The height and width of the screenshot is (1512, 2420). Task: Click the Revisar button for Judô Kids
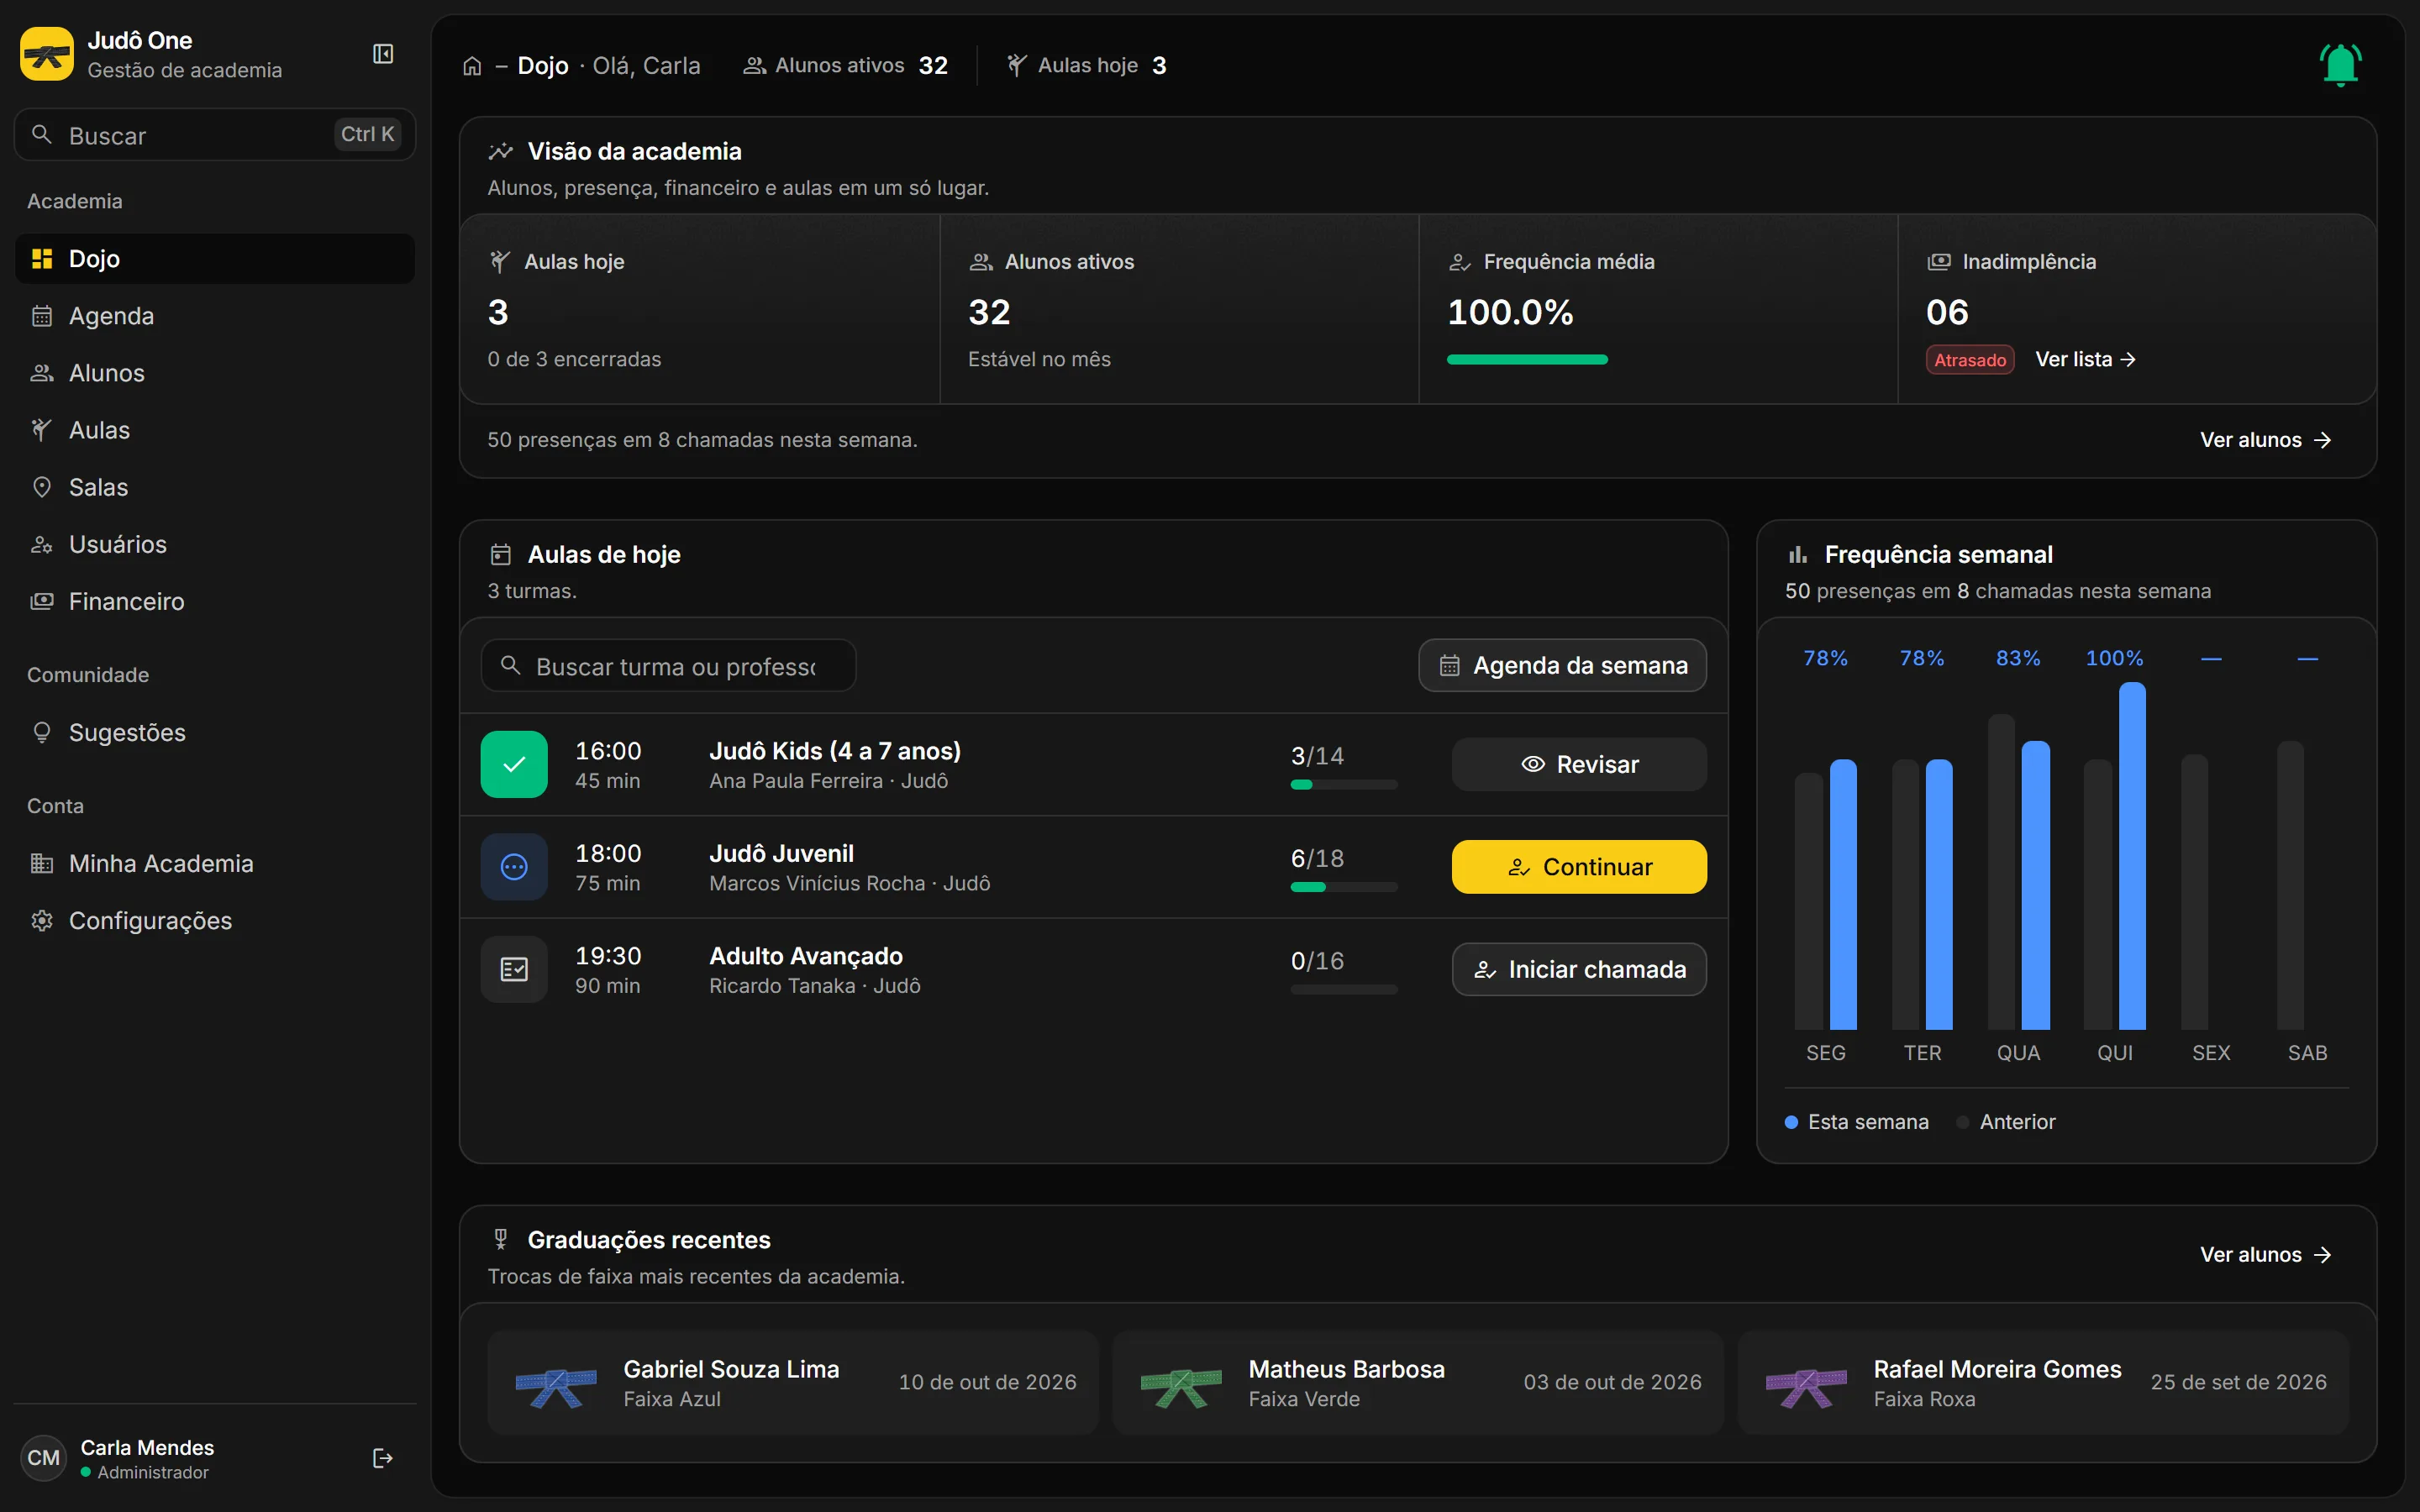1579,764
